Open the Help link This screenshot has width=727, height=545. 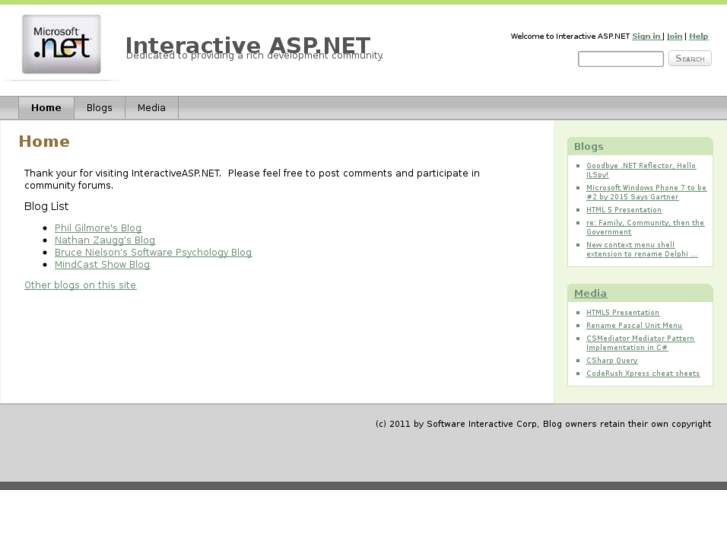pos(698,36)
